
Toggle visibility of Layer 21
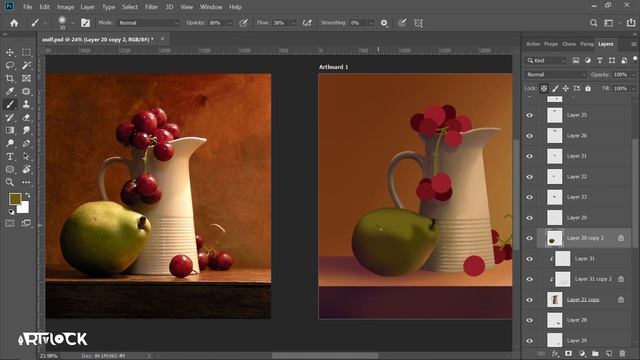tap(529, 156)
